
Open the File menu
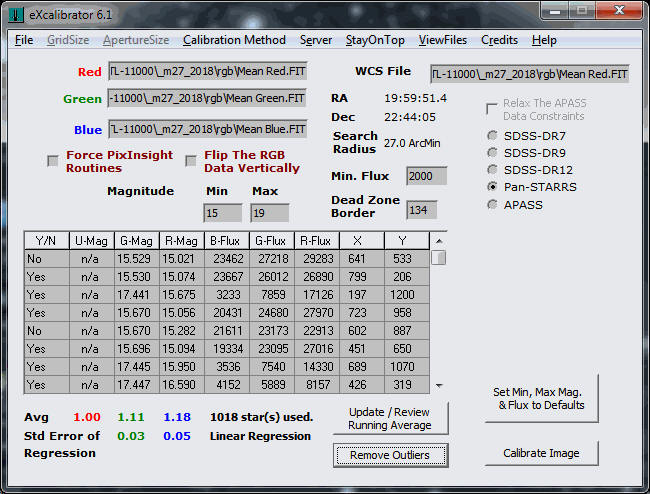pos(24,40)
